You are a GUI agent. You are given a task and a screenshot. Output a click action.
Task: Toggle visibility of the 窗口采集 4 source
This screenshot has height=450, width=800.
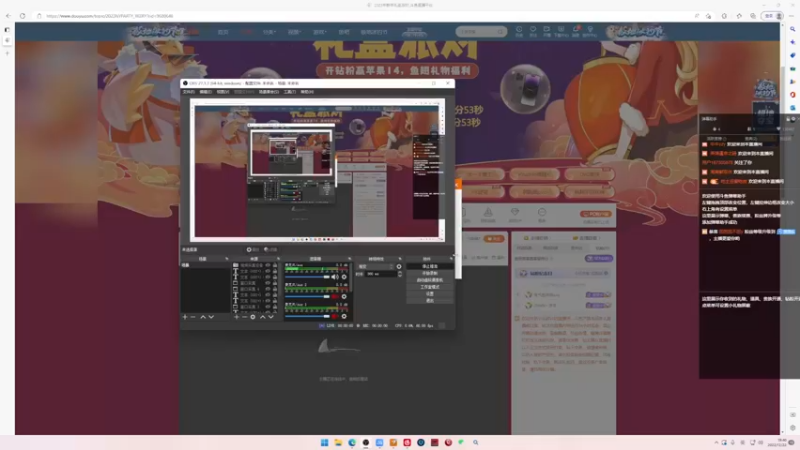coord(268,289)
